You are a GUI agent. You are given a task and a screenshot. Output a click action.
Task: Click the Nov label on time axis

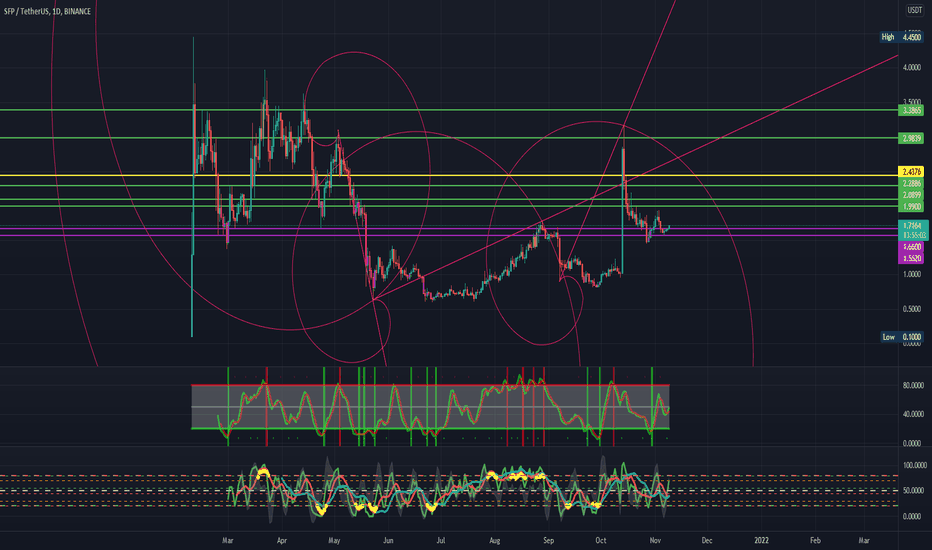pos(655,540)
